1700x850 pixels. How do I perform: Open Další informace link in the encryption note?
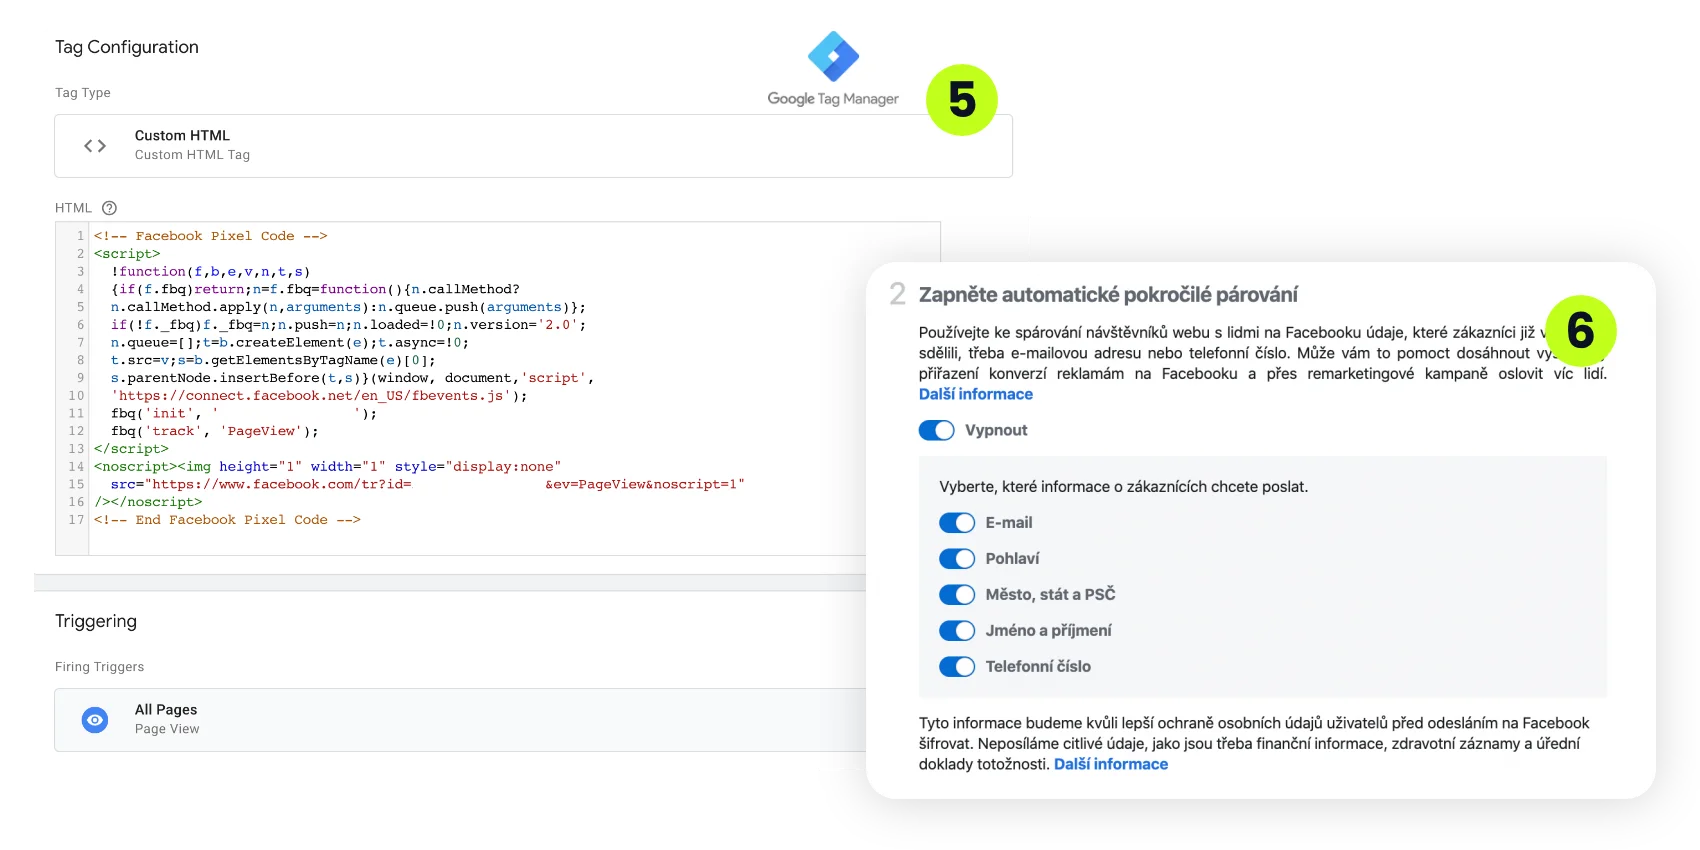1111,764
